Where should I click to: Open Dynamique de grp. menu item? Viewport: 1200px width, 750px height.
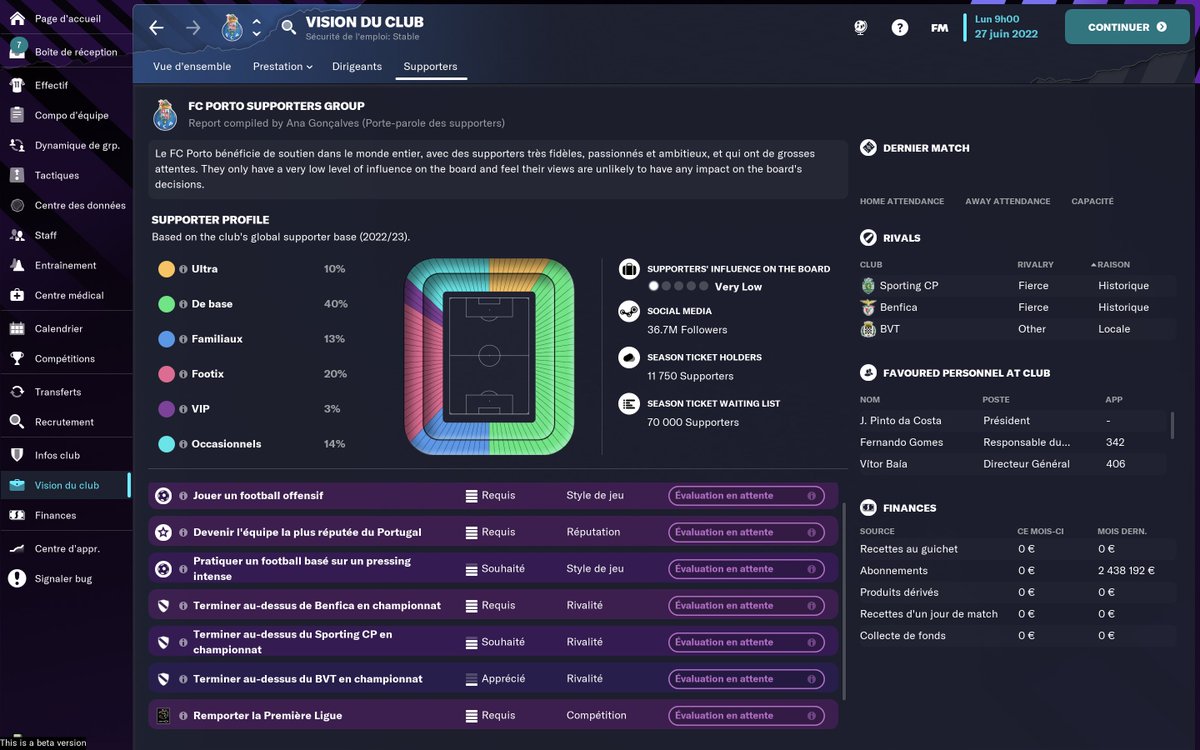point(66,145)
